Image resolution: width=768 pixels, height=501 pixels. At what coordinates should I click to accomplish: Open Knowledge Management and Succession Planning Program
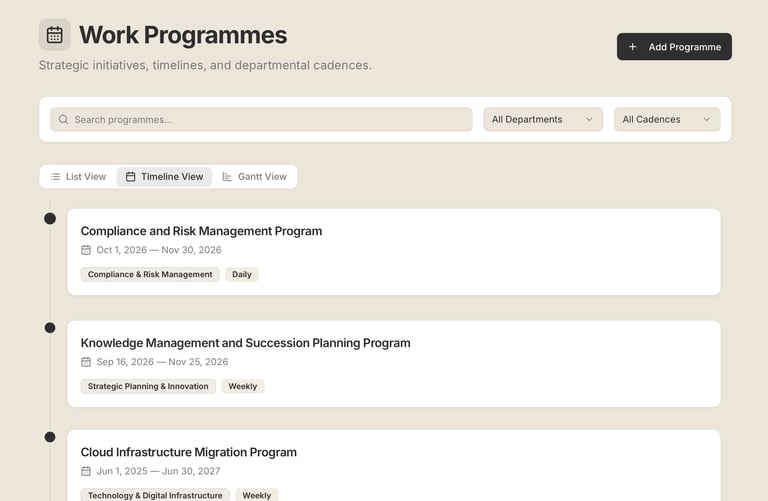[x=245, y=343]
